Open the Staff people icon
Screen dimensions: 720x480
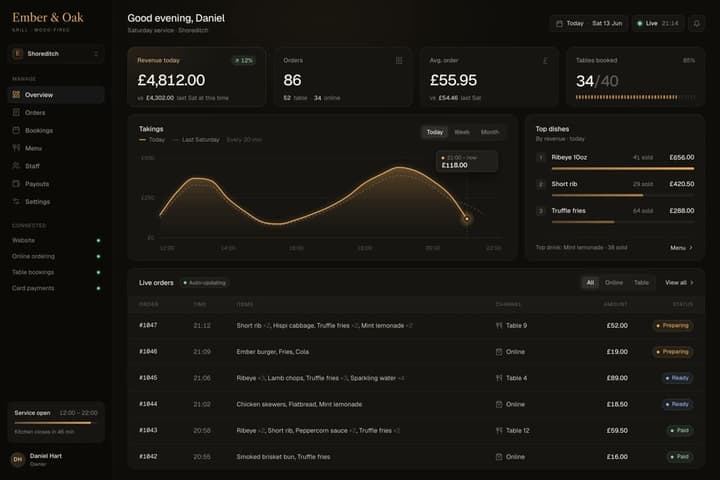(16, 166)
